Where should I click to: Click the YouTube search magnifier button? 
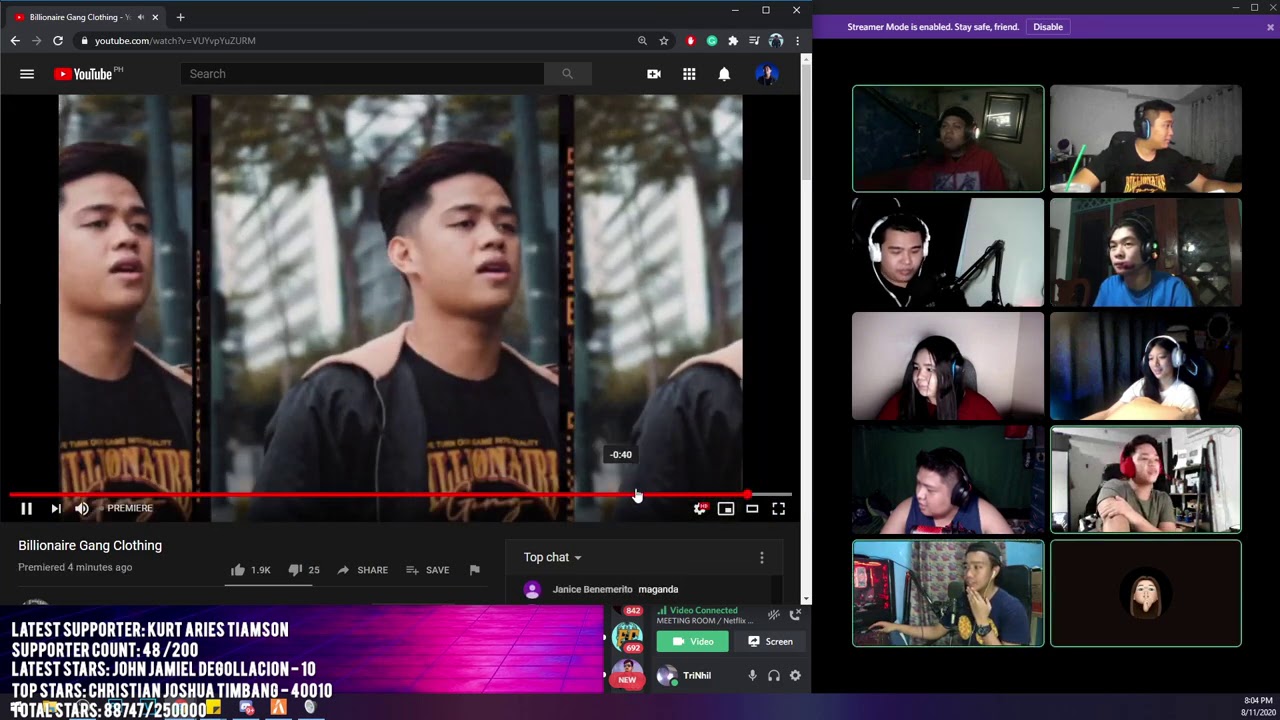[567, 74]
